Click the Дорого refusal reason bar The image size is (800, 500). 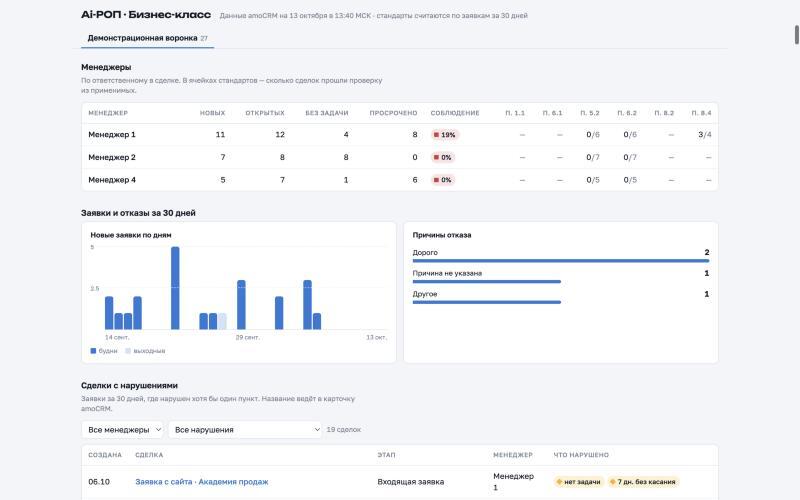(561, 261)
